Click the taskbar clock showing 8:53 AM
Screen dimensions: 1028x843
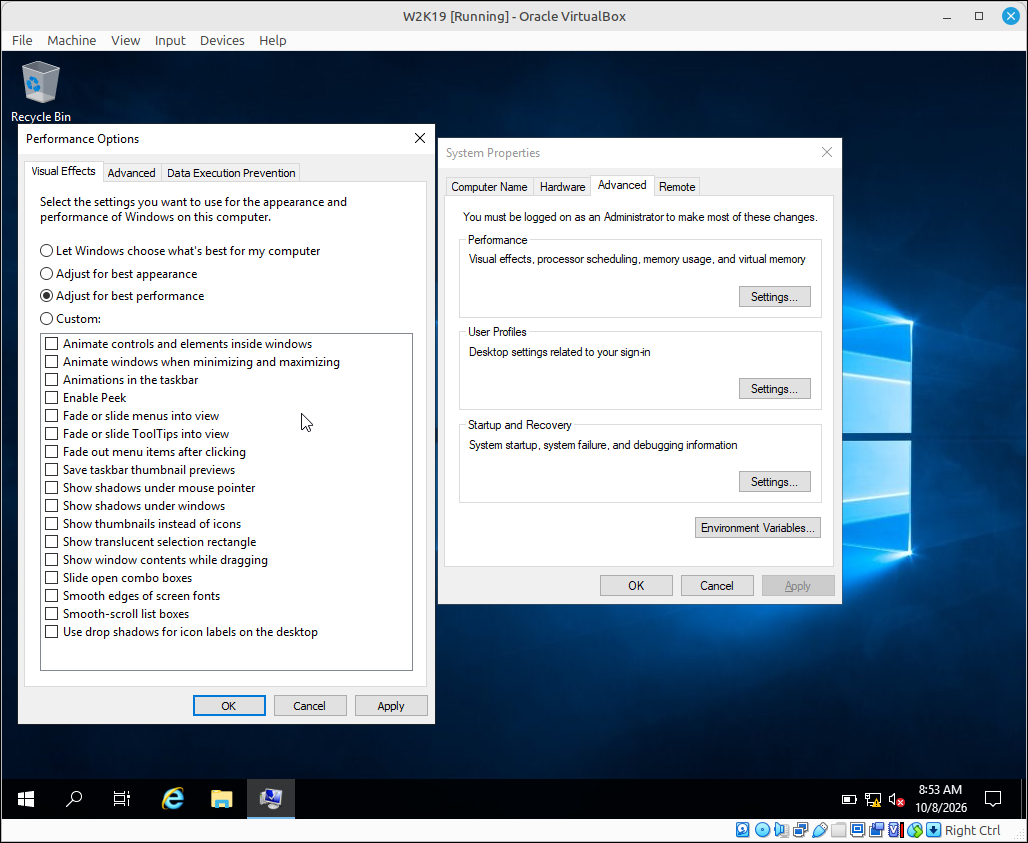point(941,798)
